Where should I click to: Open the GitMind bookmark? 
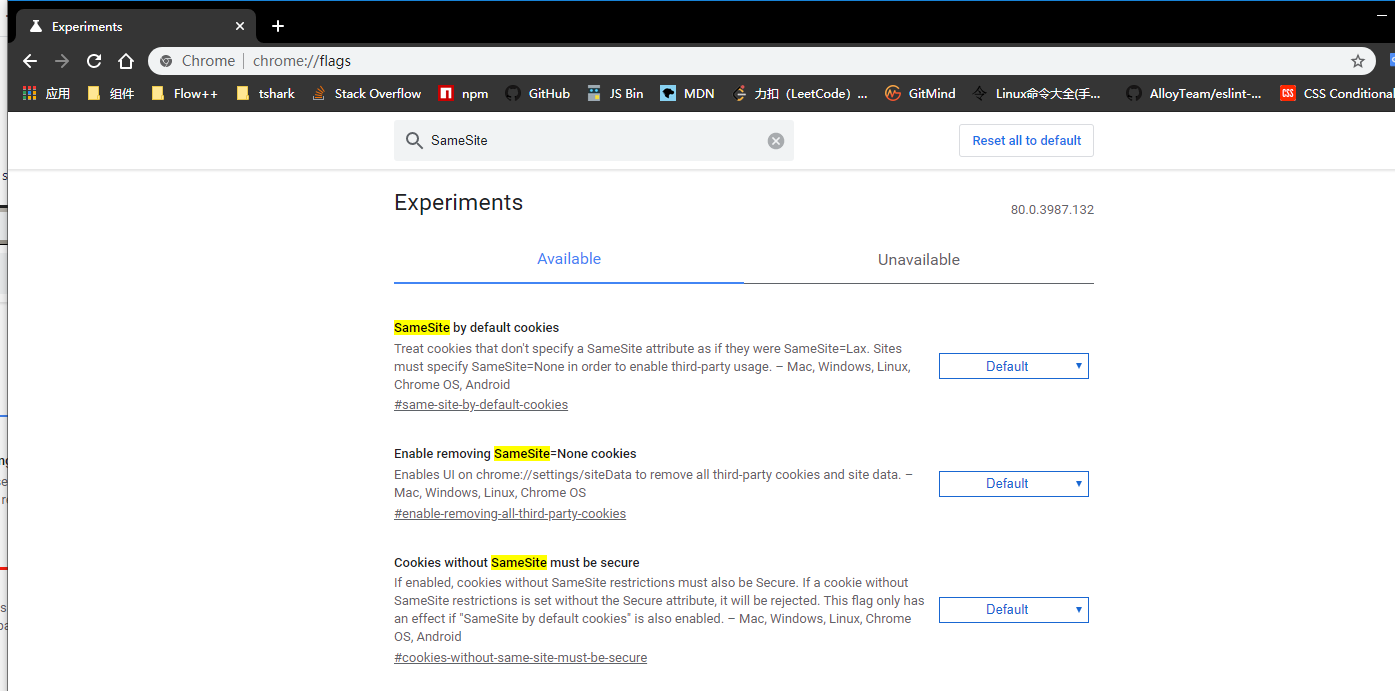point(919,93)
